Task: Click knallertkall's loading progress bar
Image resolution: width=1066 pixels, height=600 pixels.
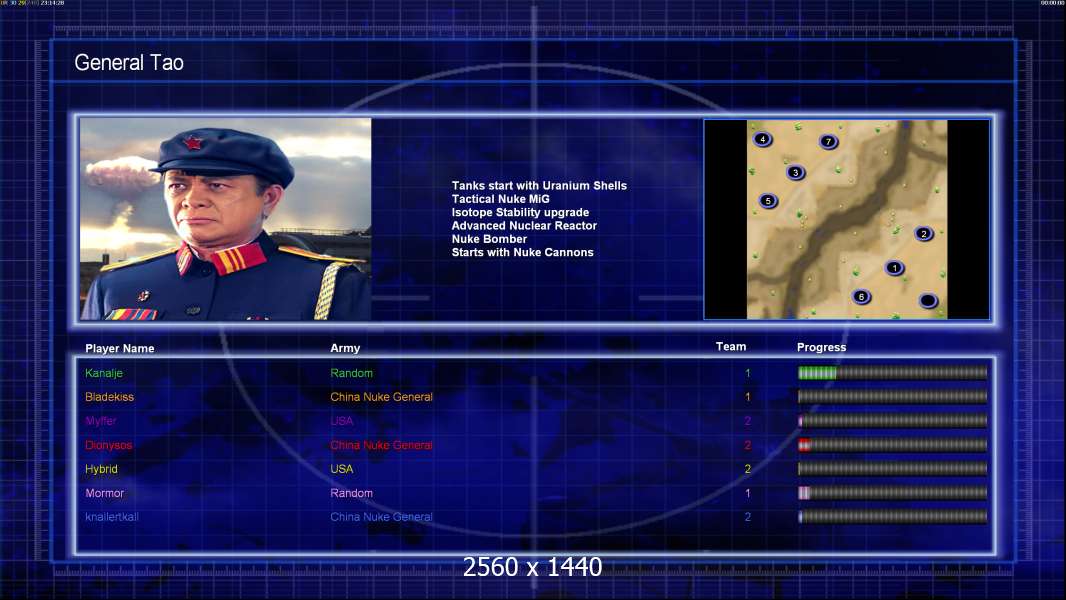Action: pyautogui.click(x=893, y=517)
